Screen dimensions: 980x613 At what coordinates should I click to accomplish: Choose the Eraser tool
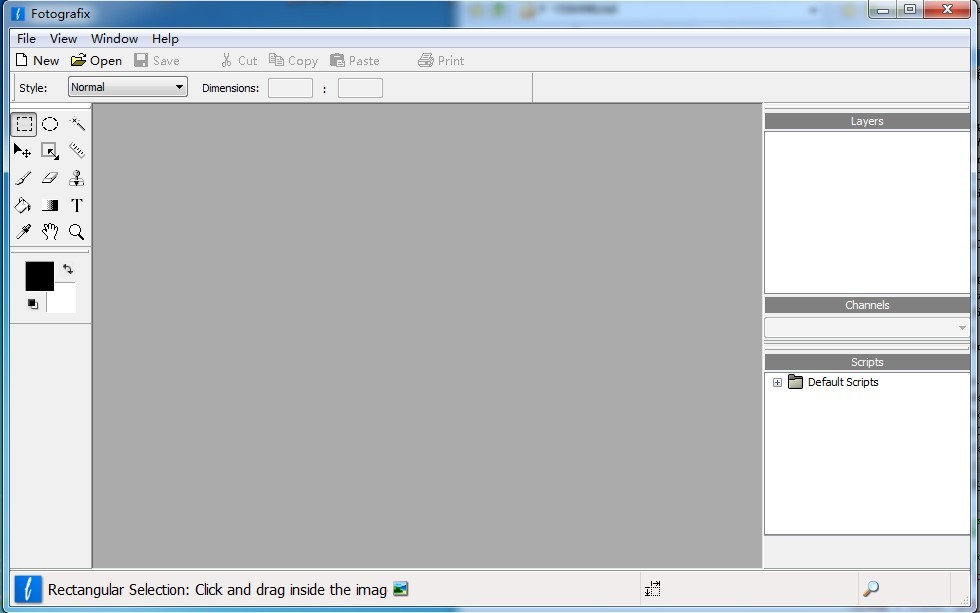pyautogui.click(x=50, y=179)
